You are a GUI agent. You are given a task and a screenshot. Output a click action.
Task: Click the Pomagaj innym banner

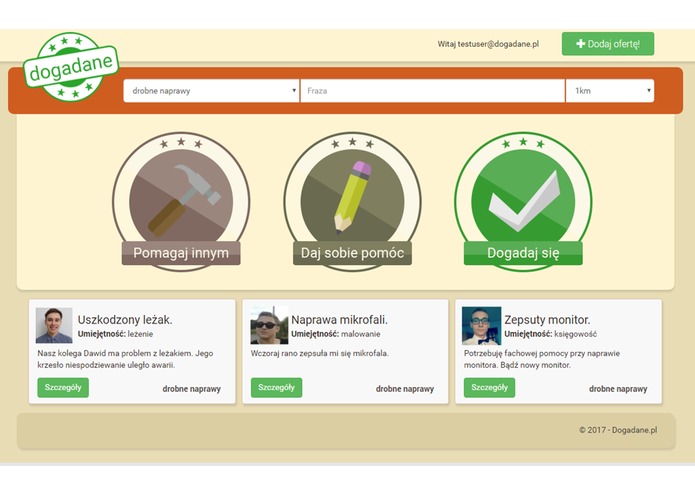pyautogui.click(x=181, y=253)
